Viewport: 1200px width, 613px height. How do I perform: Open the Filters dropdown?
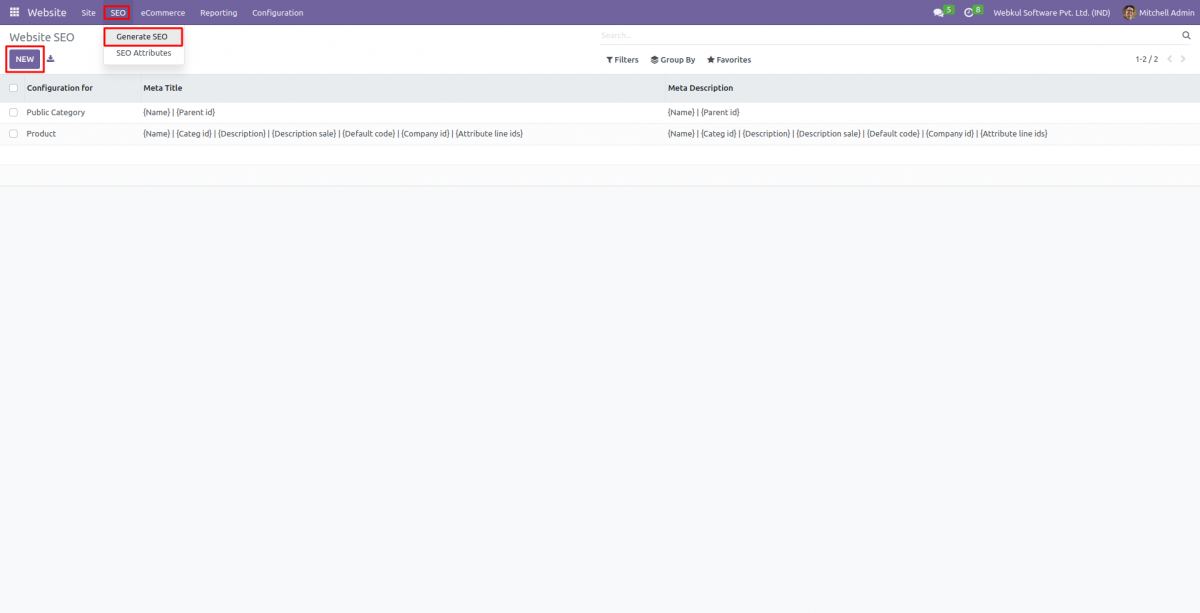pos(621,59)
